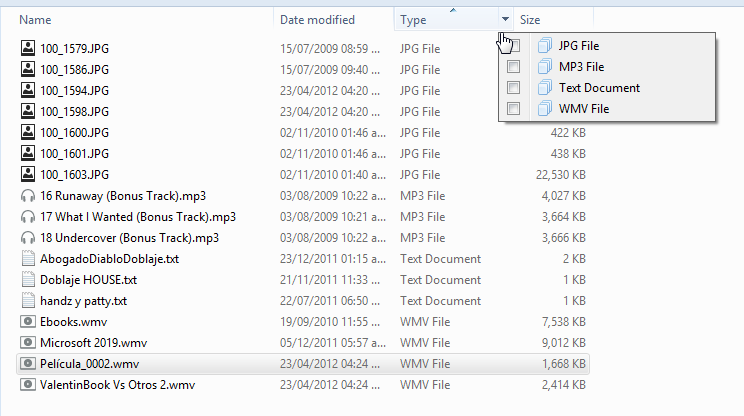
Task: Tick the WMV File filter checkbox
Action: point(514,108)
